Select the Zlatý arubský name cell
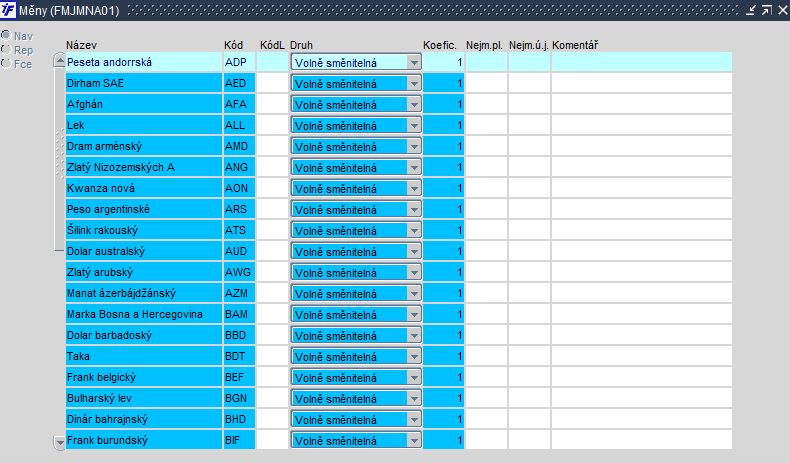Screen dimensions: 790x463 (144, 272)
